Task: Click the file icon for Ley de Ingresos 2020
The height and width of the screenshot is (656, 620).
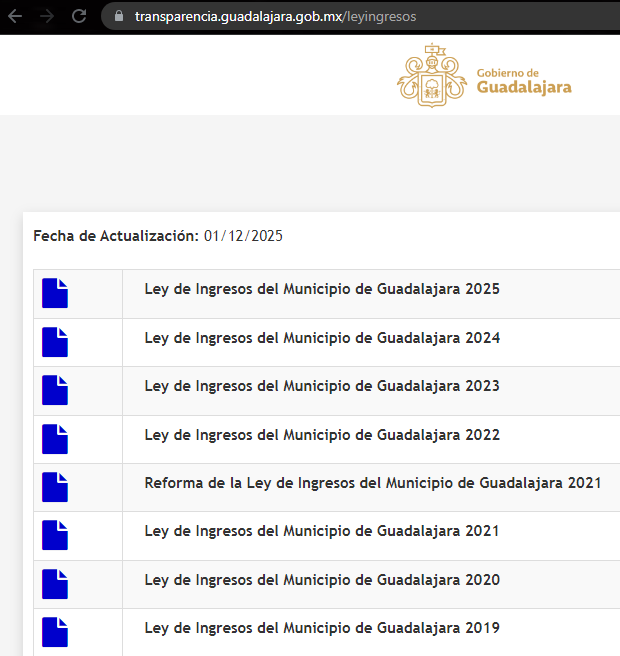Action: click(x=55, y=584)
